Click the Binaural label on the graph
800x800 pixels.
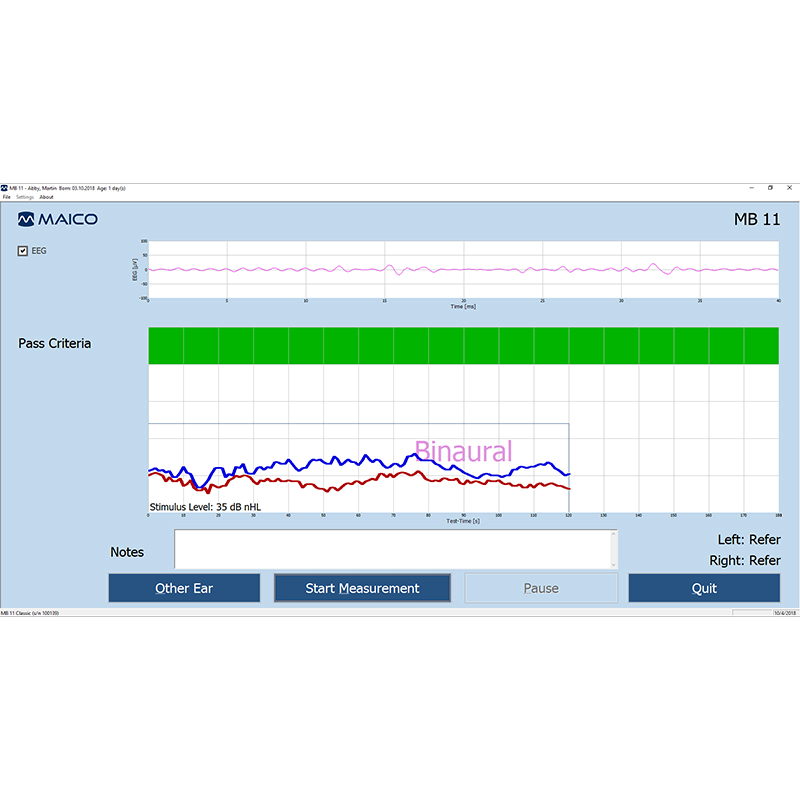(463, 451)
